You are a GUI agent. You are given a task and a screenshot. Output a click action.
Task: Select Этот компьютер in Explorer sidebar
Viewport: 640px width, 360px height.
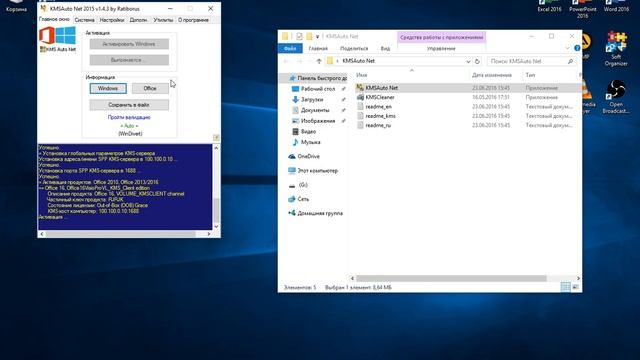pos(317,171)
